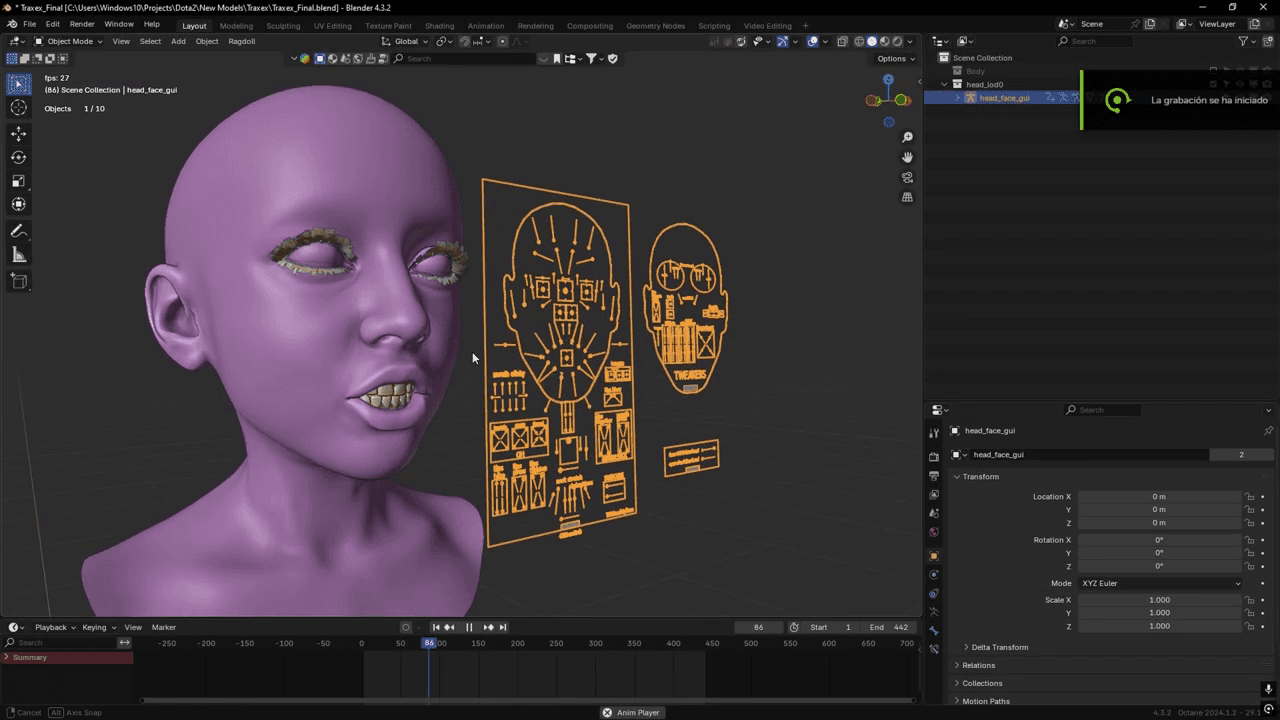Click the current frame field showing 86
This screenshot has height=720, width=1280.
click(x=758, y=627)
